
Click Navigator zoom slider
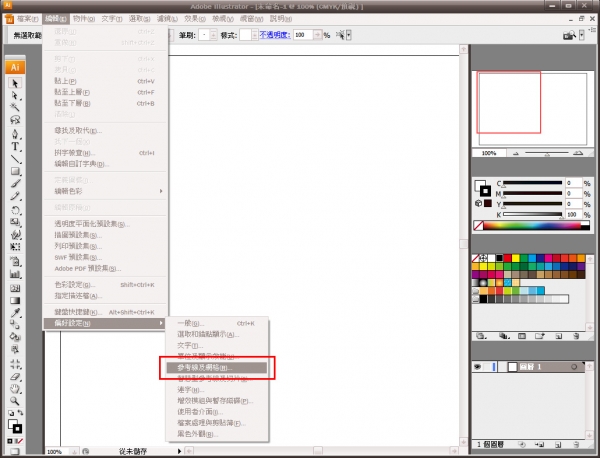point(547,153)
